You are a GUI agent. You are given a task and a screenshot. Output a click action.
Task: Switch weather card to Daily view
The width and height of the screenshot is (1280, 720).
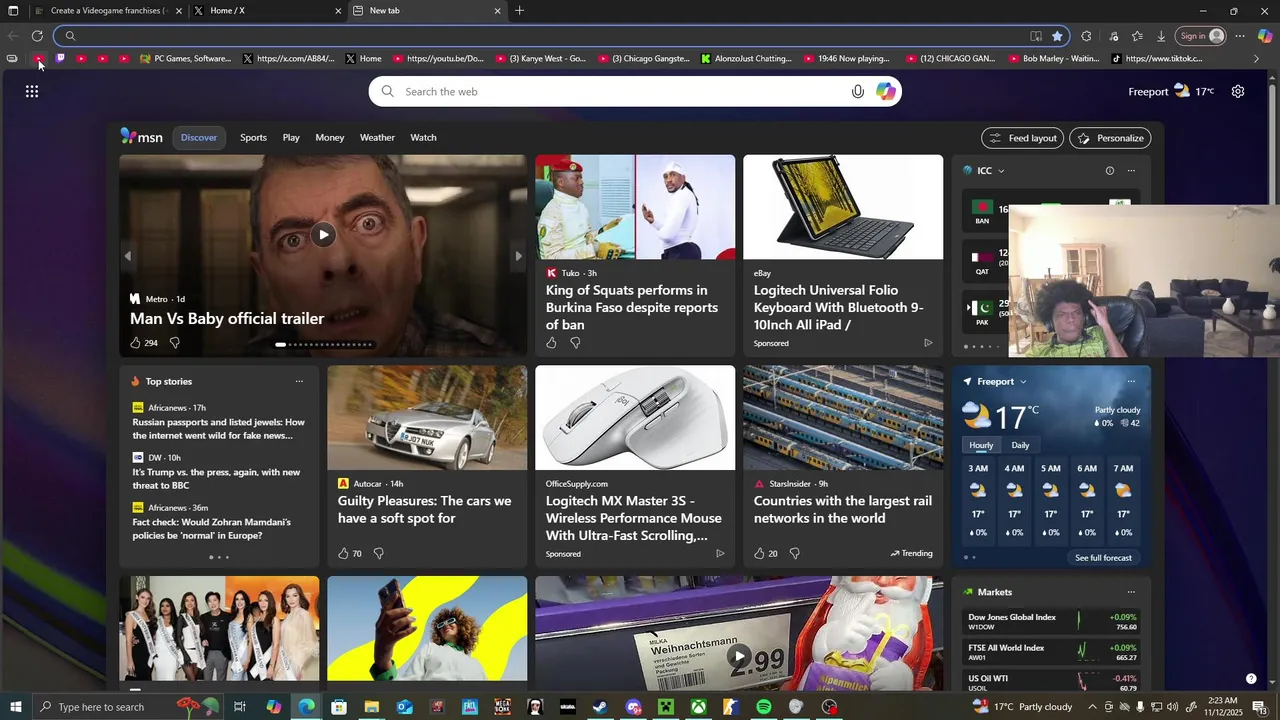[1020, 445]
